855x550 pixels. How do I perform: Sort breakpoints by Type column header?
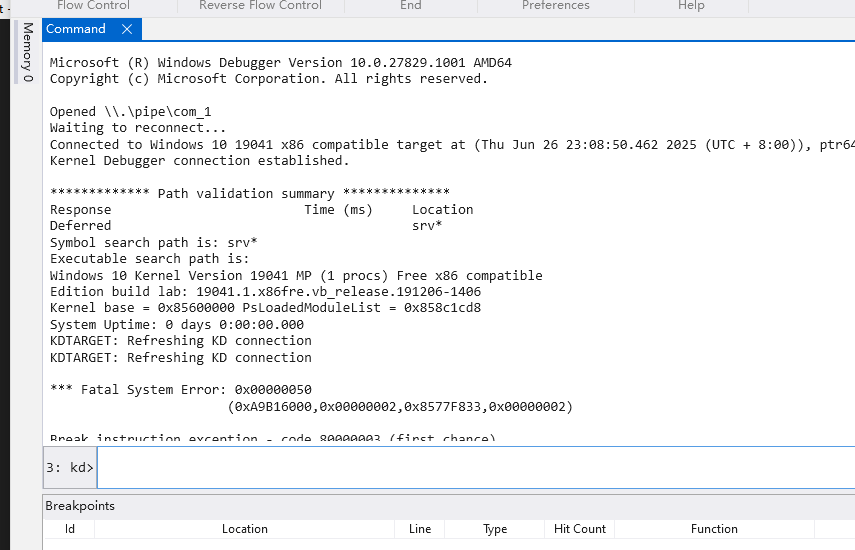[495, 529]
